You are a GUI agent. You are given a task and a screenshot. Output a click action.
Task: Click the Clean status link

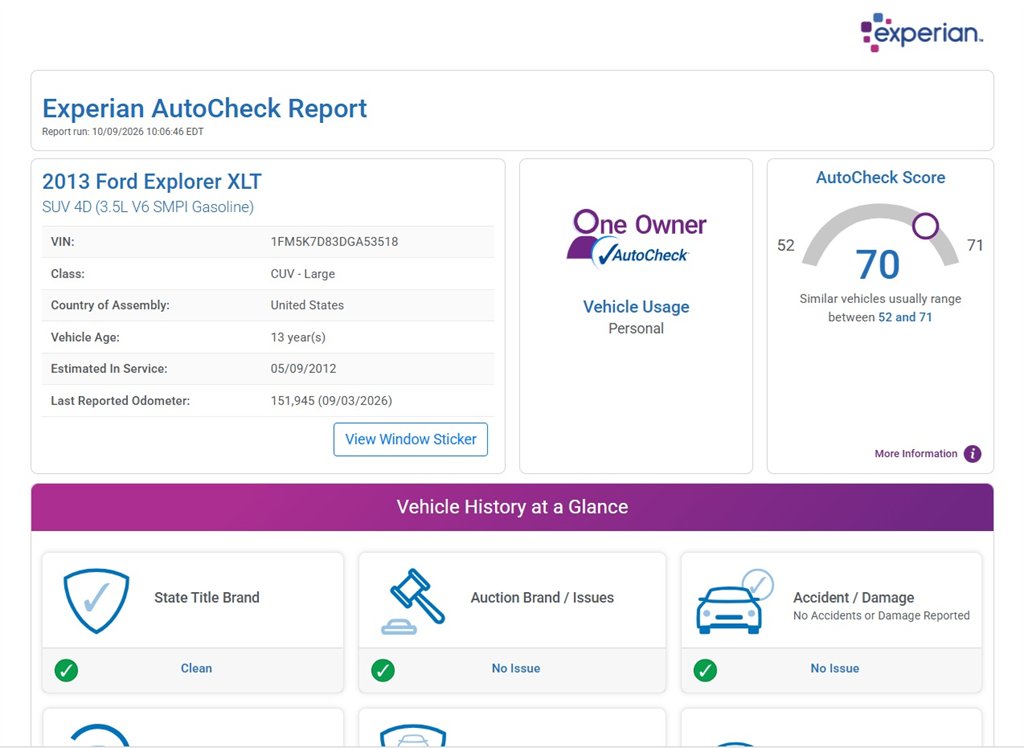coord(197,668)
